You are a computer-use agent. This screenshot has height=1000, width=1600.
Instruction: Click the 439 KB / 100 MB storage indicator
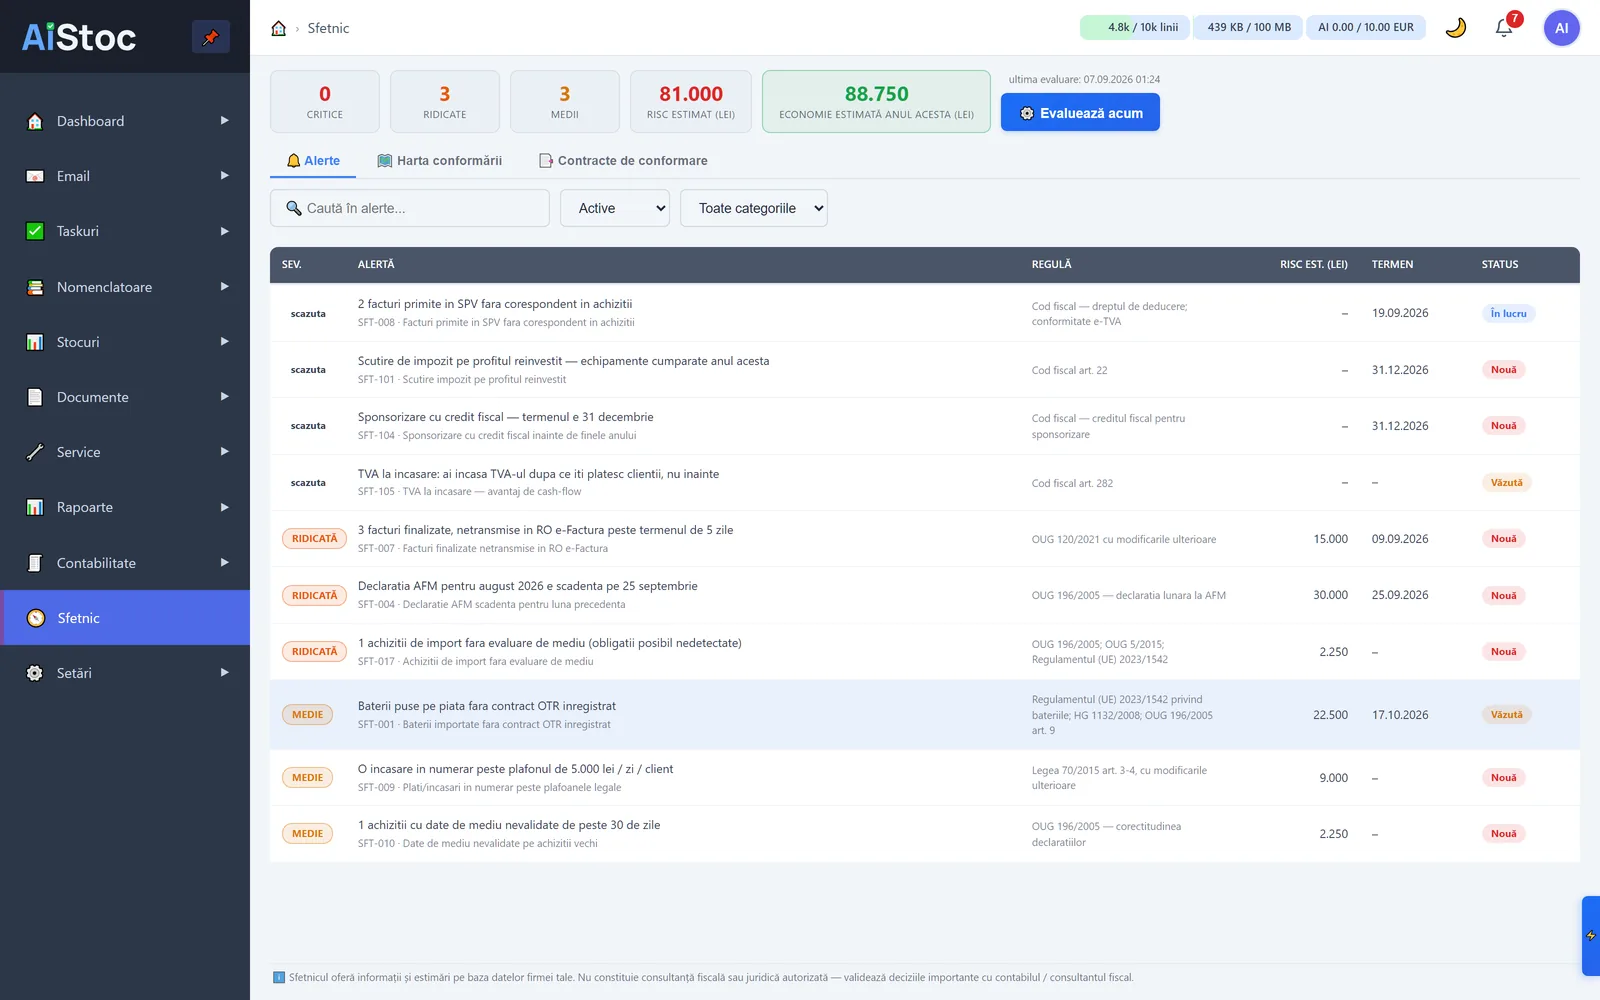coord(1249,28)
